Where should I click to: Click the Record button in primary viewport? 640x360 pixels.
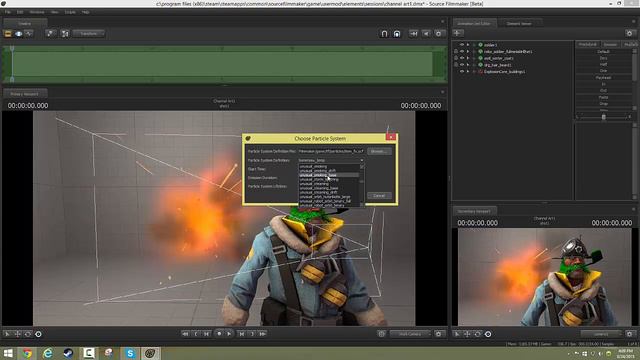pyautogui.click(x=219, y=334)
